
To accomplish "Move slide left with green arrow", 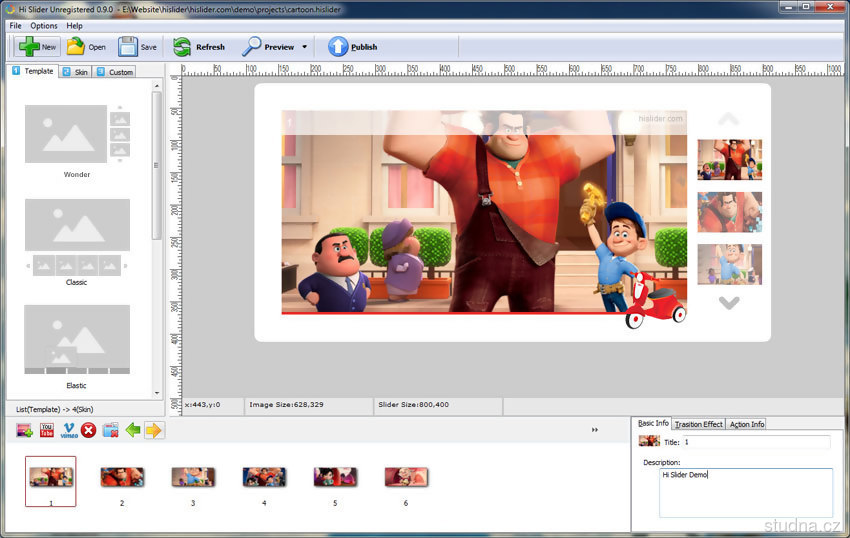I will (132, 430).
